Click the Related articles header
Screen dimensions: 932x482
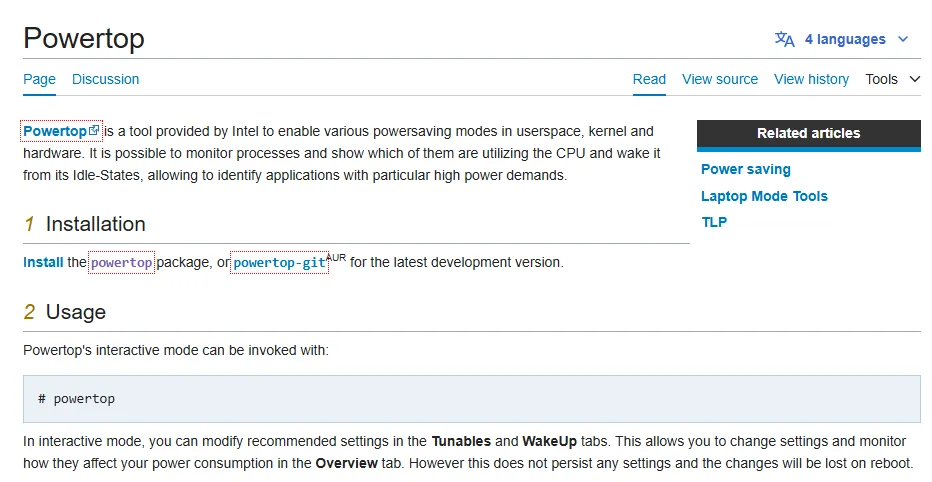point(808,133)
